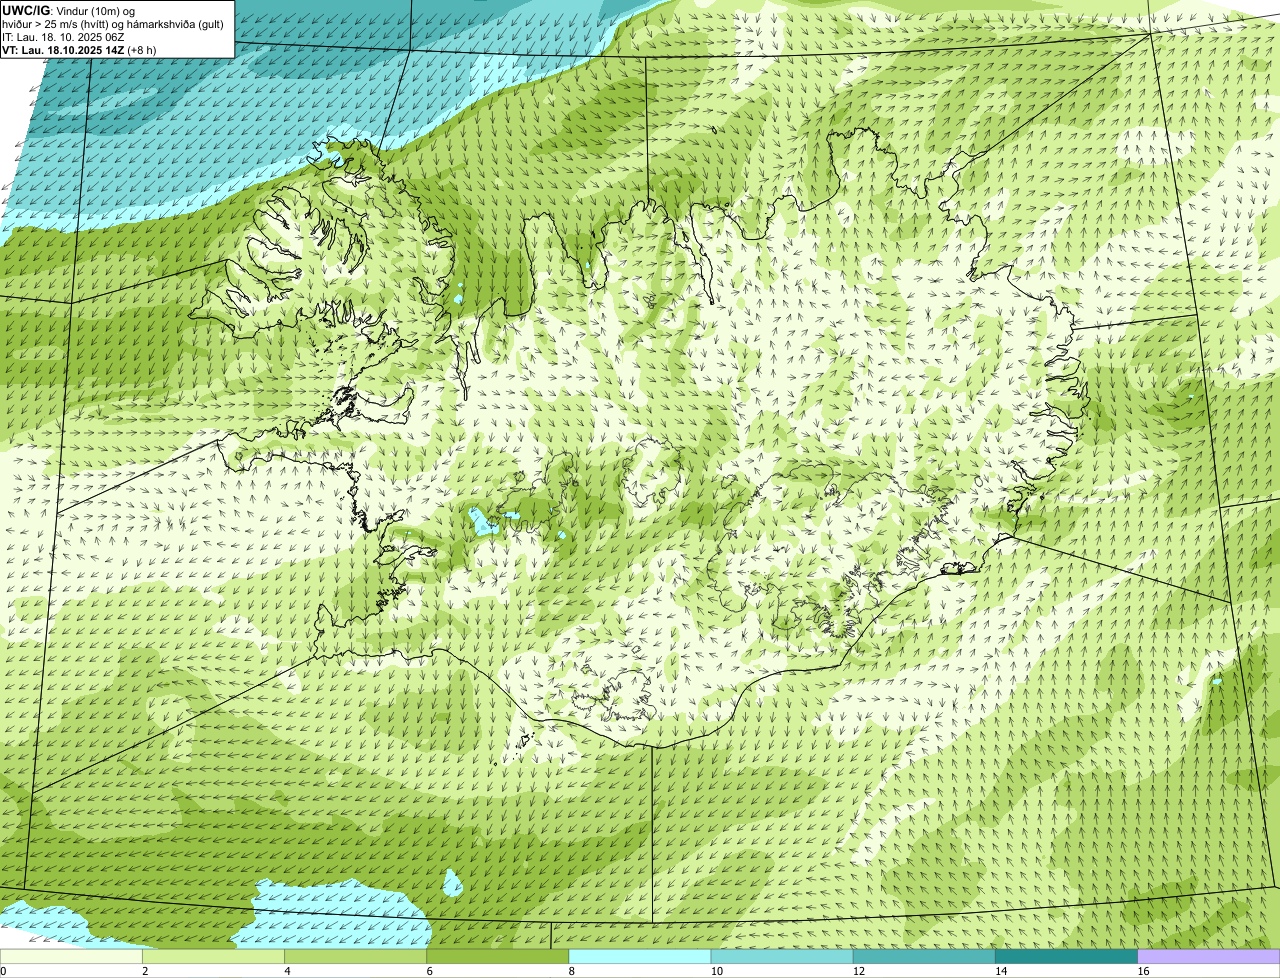Click the 4–6 legend color segment
The height and width of the screenshot is (978, 1280).
point(355,957)
